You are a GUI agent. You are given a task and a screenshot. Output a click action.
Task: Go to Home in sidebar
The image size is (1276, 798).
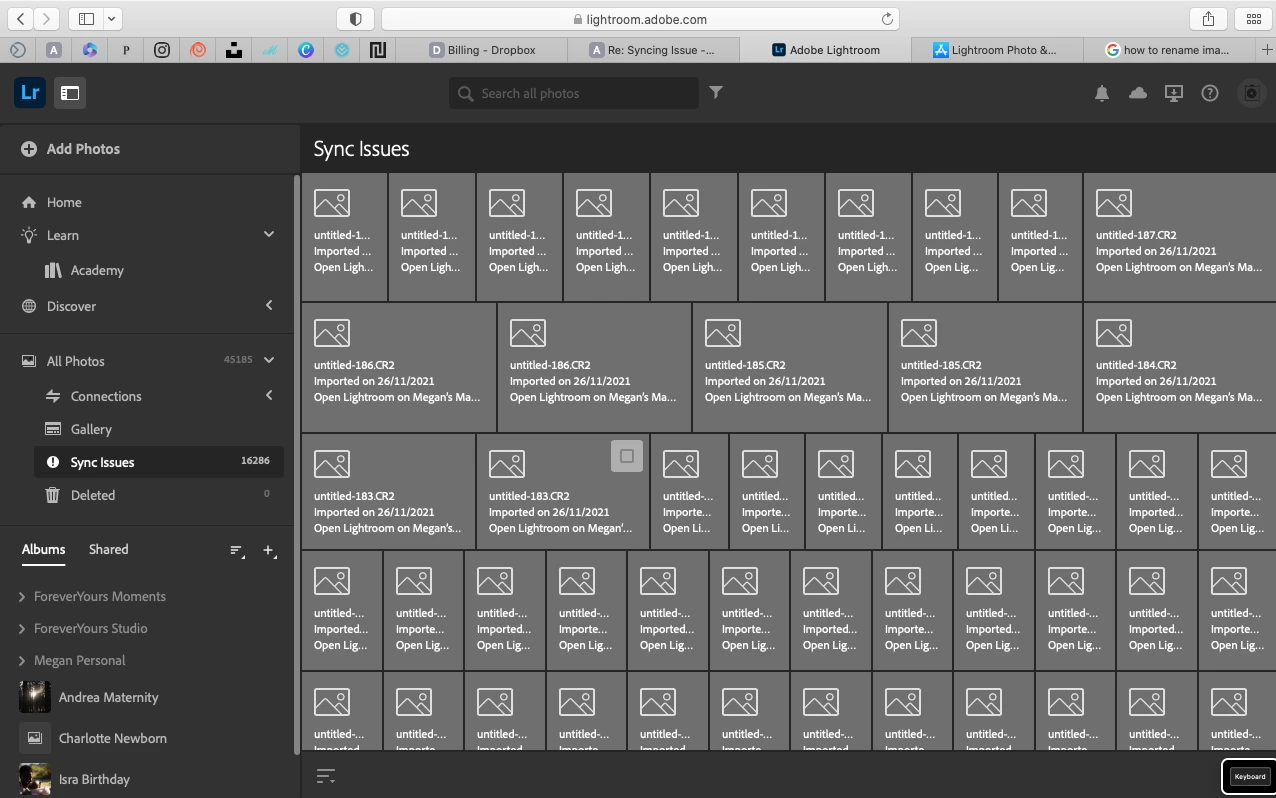pyautogui.click(x=64, y=202)
